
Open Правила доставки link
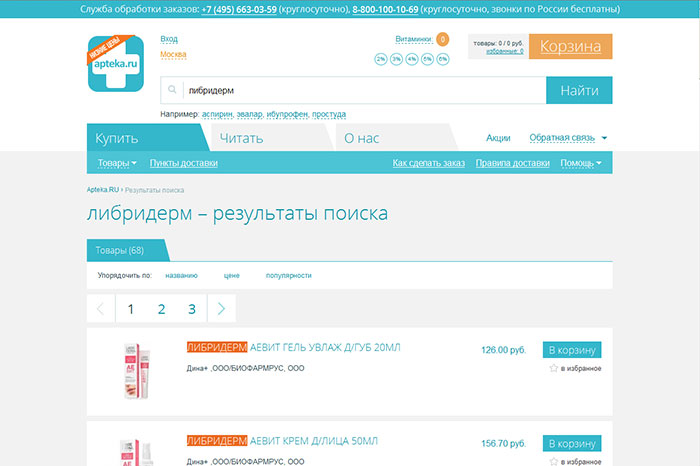[x=512, y=163]
